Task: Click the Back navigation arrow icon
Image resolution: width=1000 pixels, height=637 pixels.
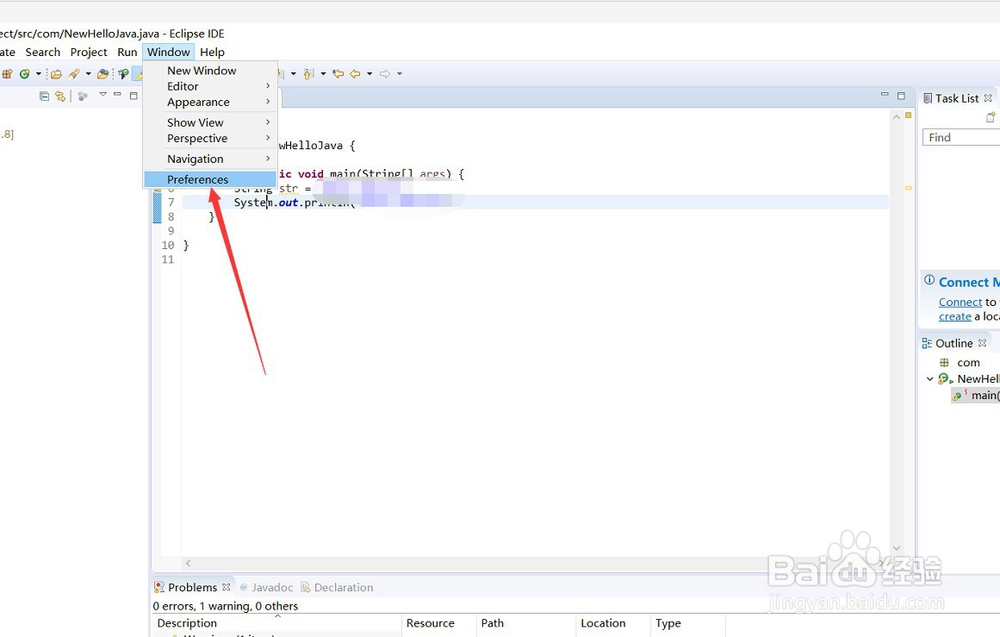Action: pos(355,74)
